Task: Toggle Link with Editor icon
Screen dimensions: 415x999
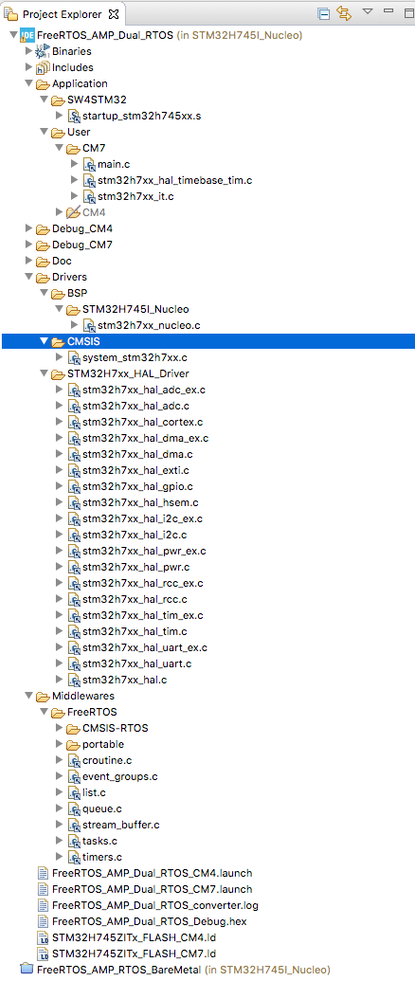Action: [x=344, y=13]
